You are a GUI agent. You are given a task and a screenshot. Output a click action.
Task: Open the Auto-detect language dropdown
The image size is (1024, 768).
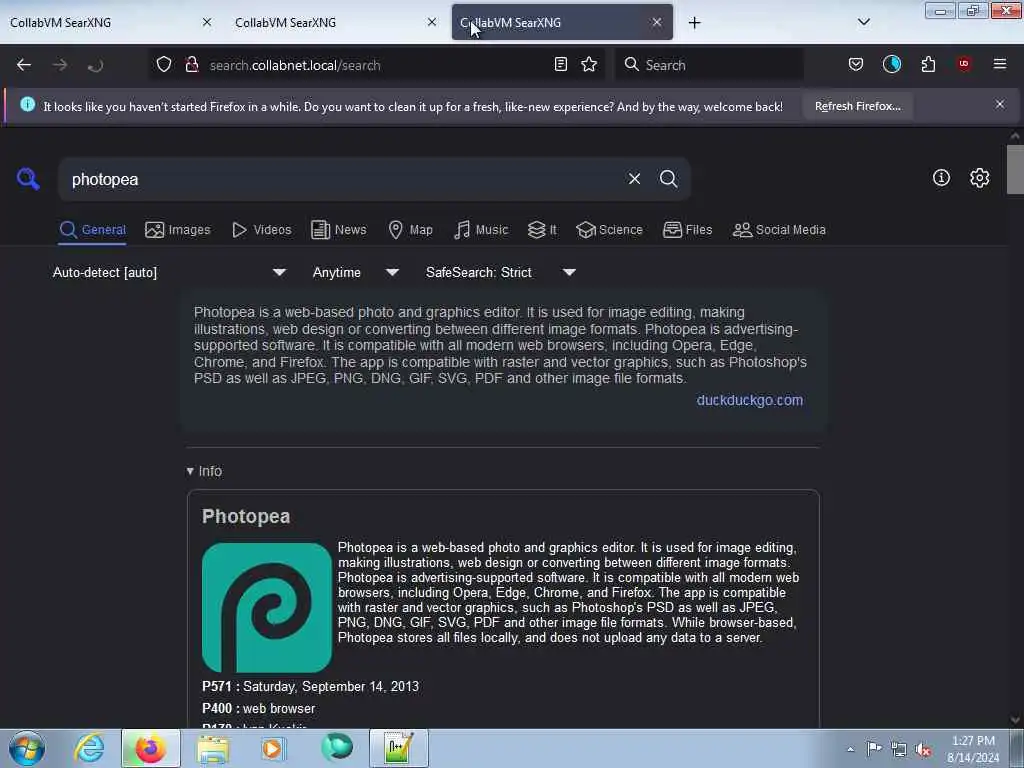tap(169, 272)
